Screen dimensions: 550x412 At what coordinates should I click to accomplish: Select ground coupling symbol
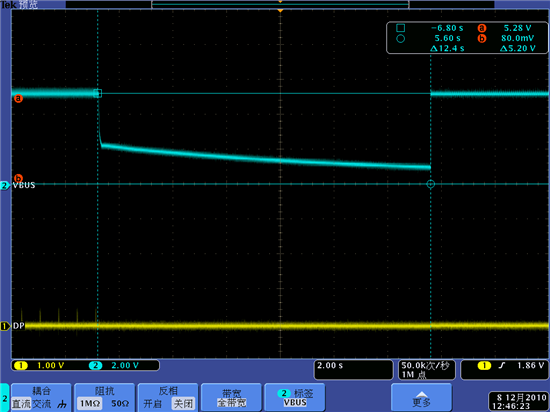[x=62, y=404]
